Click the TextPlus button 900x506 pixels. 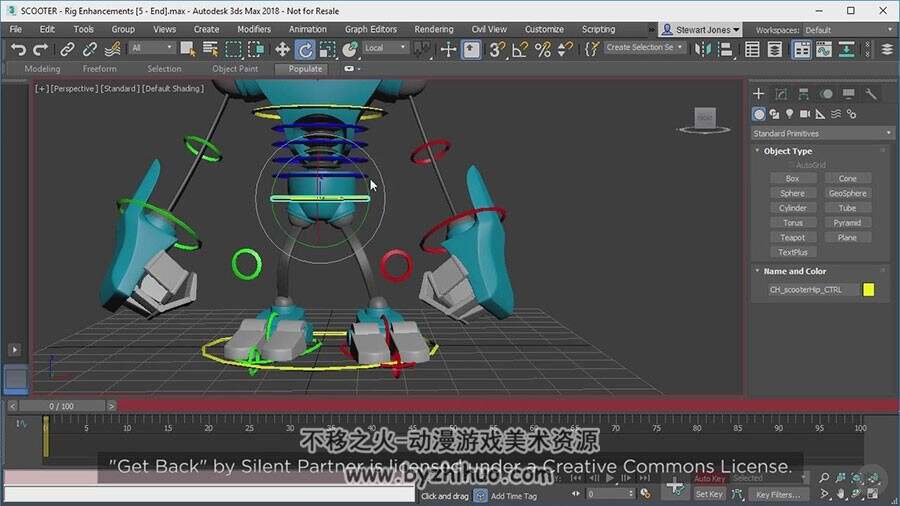tap(792, 252)
